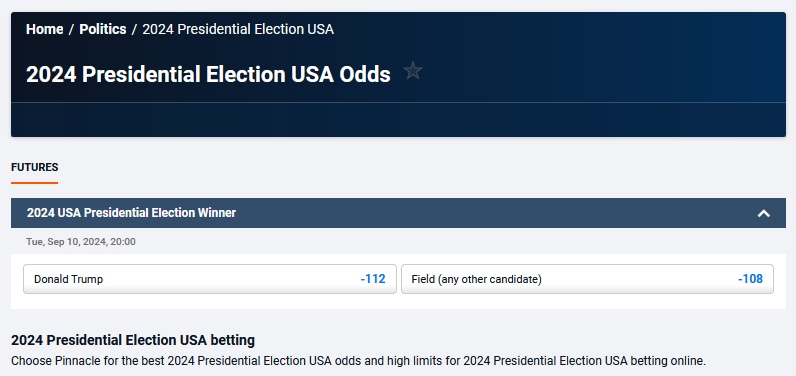
Task: Click the Choose Pinnacle description paragraph
Action: (x=358, y=361)
